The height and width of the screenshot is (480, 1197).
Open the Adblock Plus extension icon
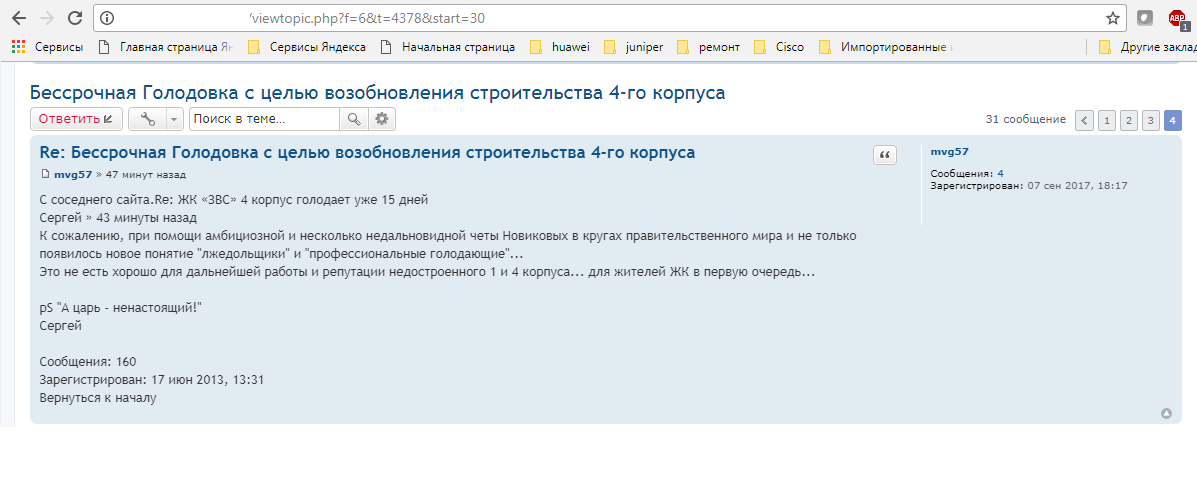coord(1177,18)
